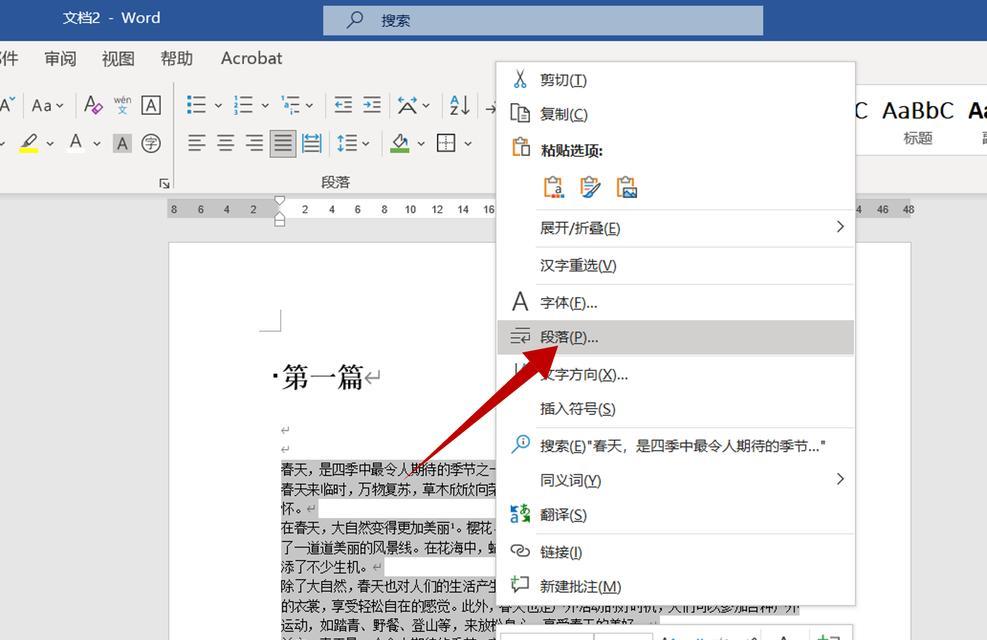The width and height of the screenshot is (987, 640).
Task: Open the shading color dropdown arrow
Action: coord(420,143)
